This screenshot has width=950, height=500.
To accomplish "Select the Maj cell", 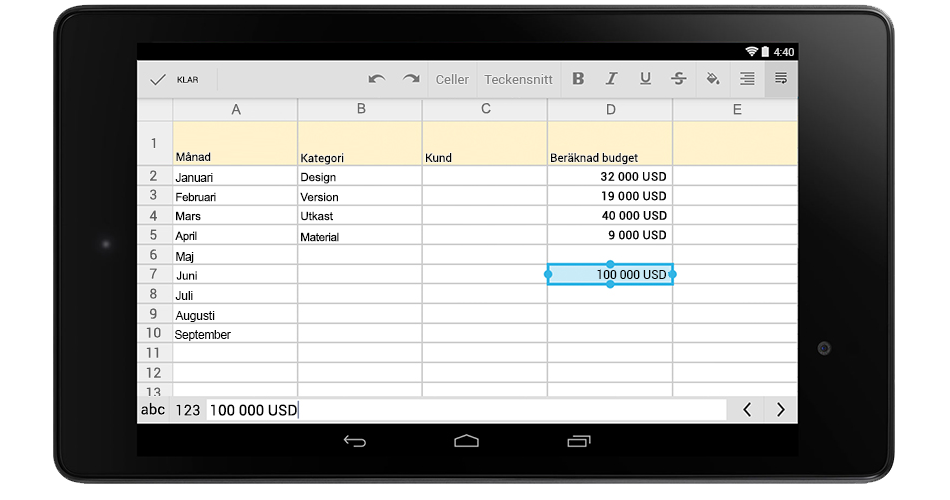I will tap(235, 255).
